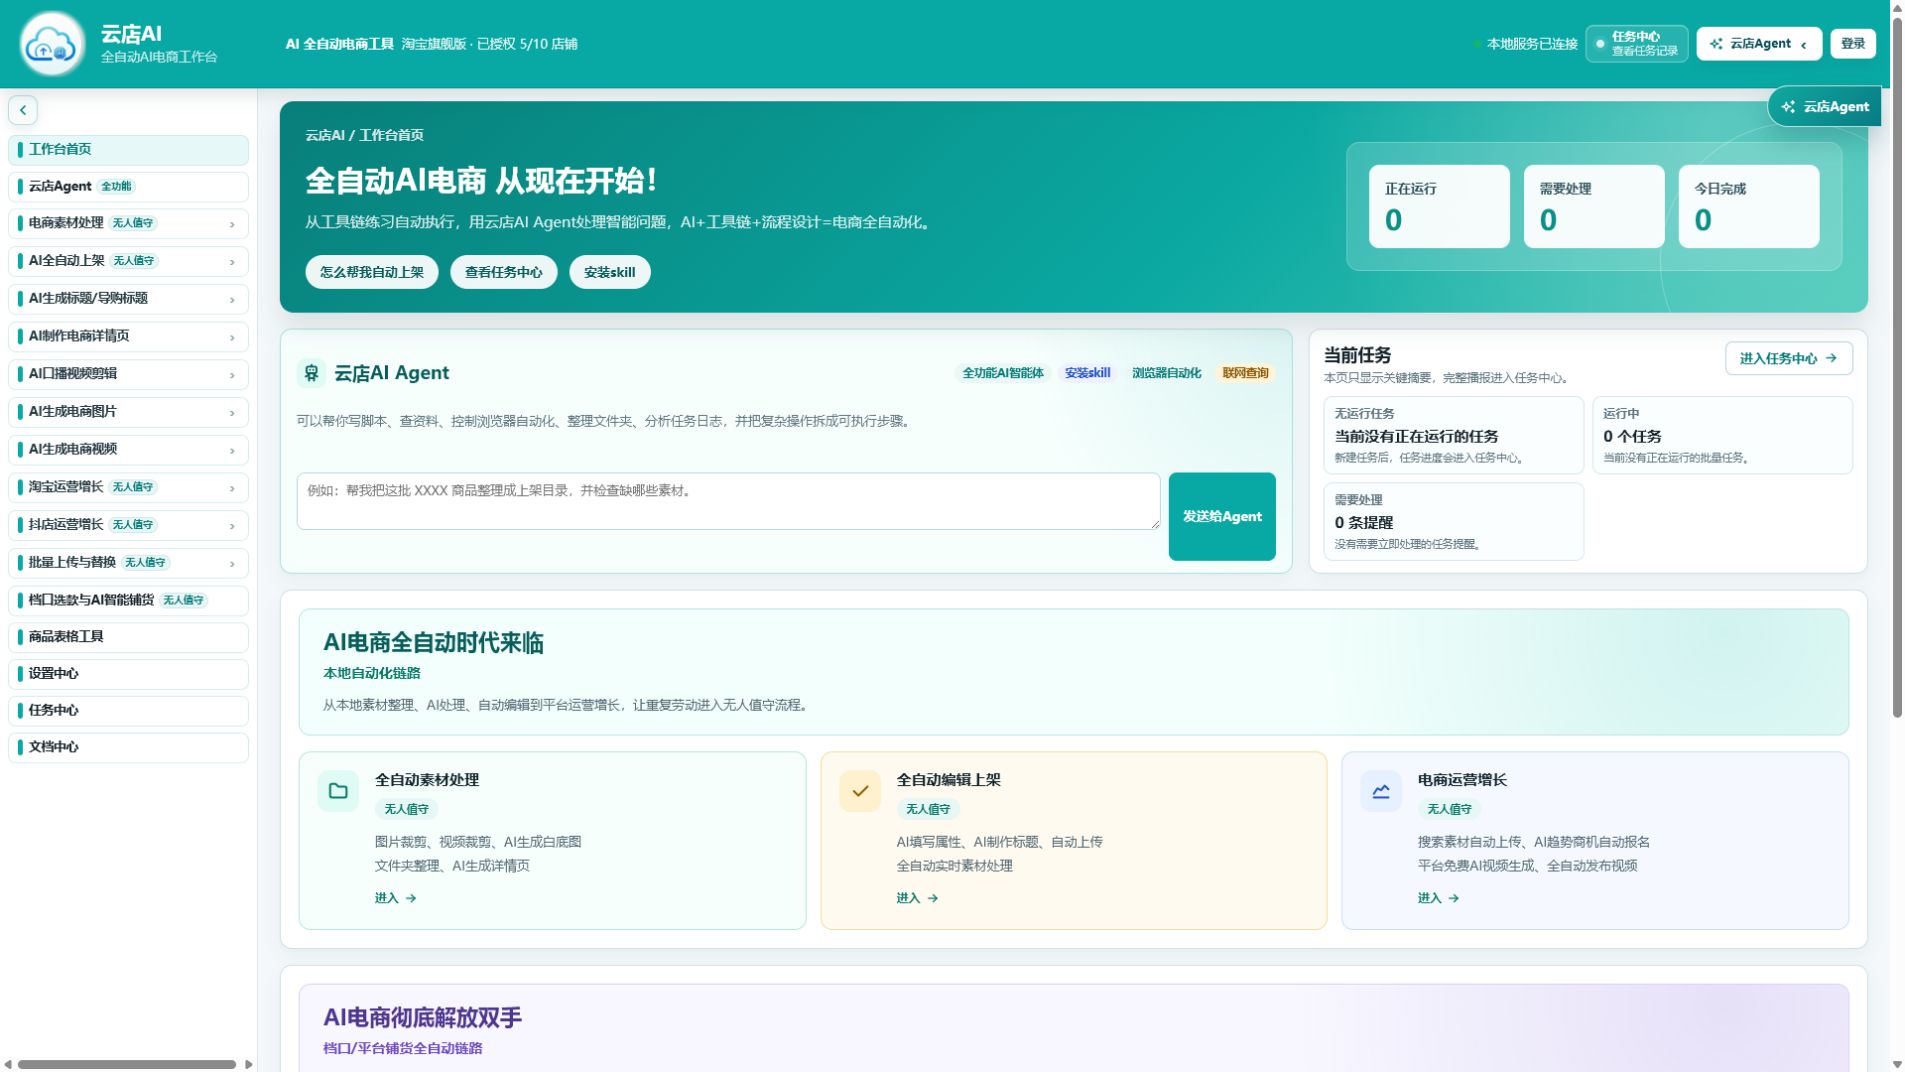Click the sidebar horizontal scrollbar
The width and height of the screenshot is (1905, 1072).
tap(127, 1065)
